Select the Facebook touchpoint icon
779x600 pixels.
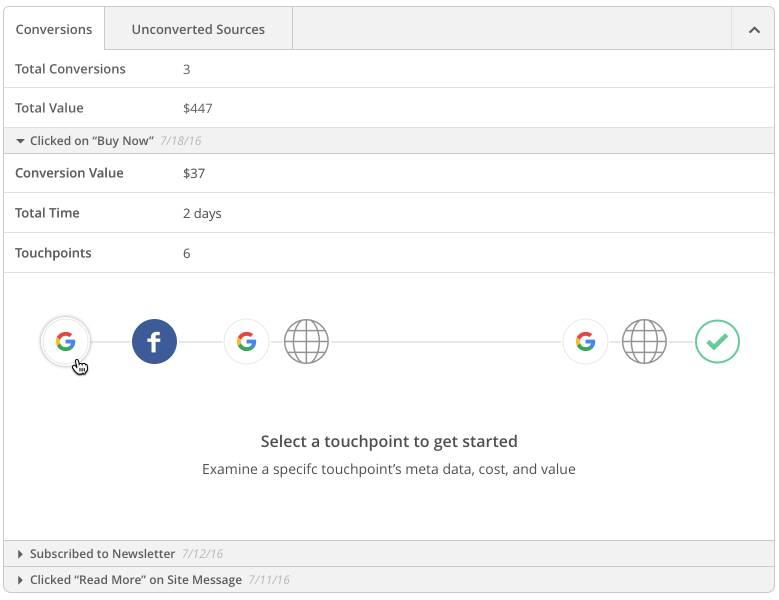pyautogui.click(x=155, y=342)
